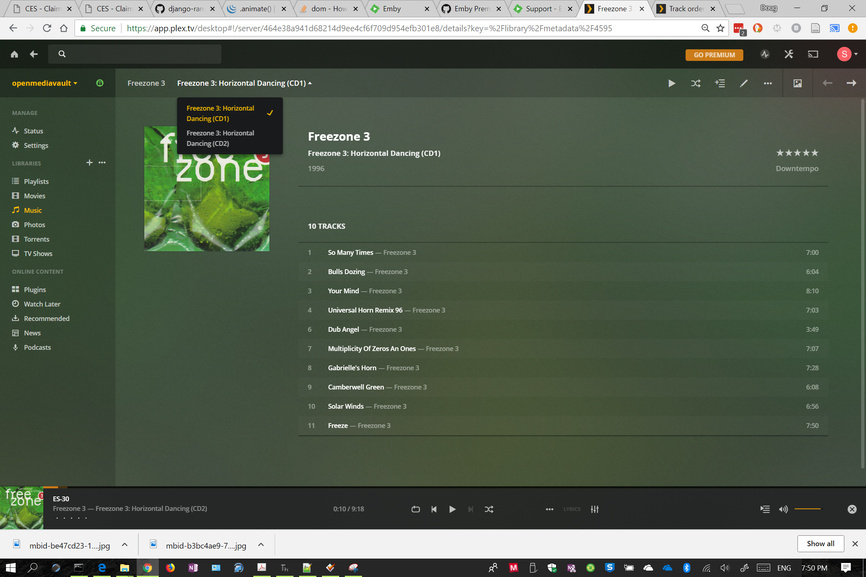
Task: Open Windows Start menu
Action: 10,567
